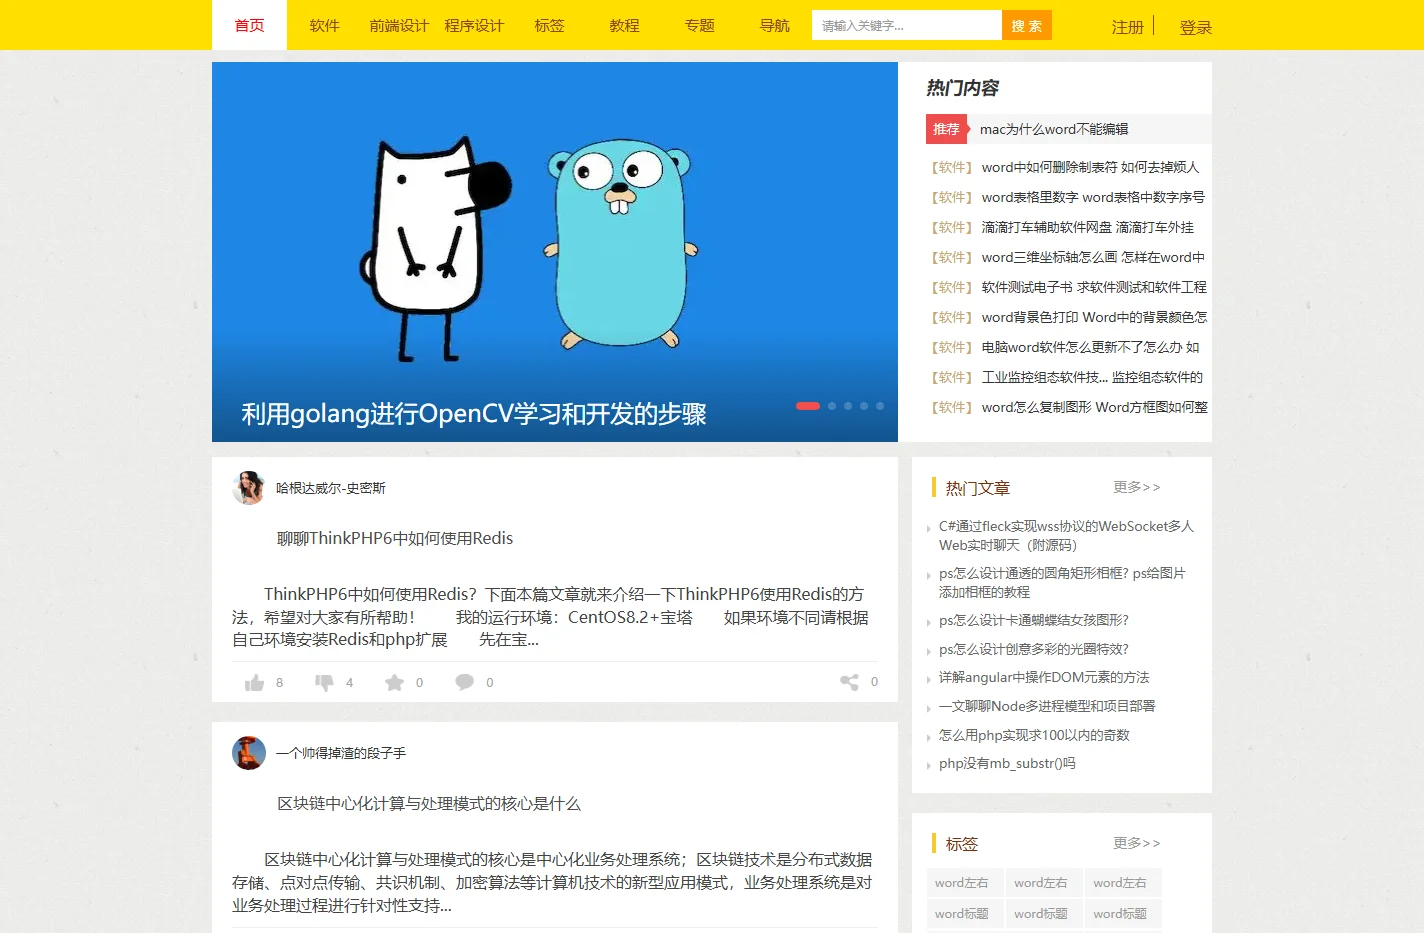Click 登录 link
The height and width of the screenshot is (933, 1424).
click(x=1195, y=27)
